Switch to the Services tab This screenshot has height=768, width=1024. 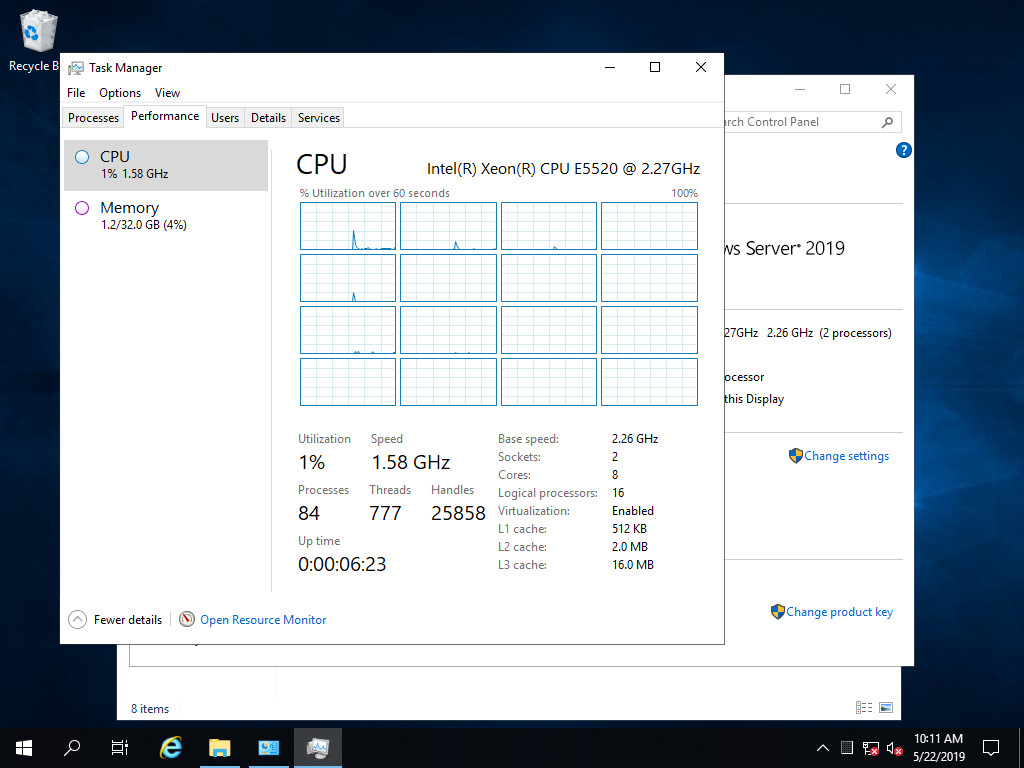(x=318, y=118)
